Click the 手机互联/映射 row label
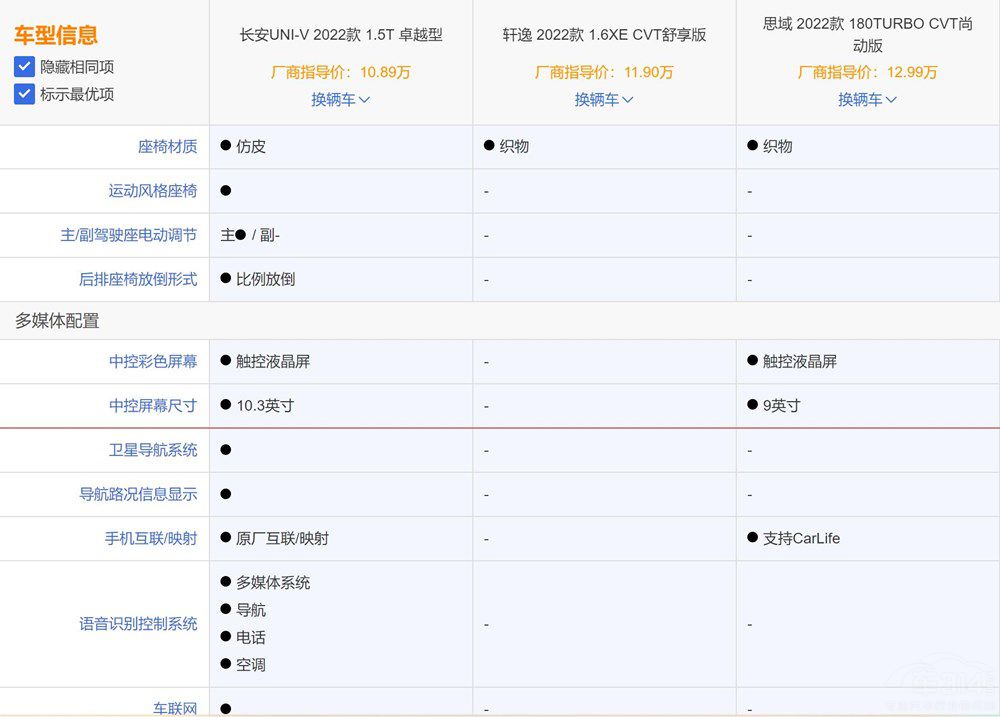Image resolution: width=1000 pixels, height=717 pixels. pyautogui.click(x=151, y=538)
